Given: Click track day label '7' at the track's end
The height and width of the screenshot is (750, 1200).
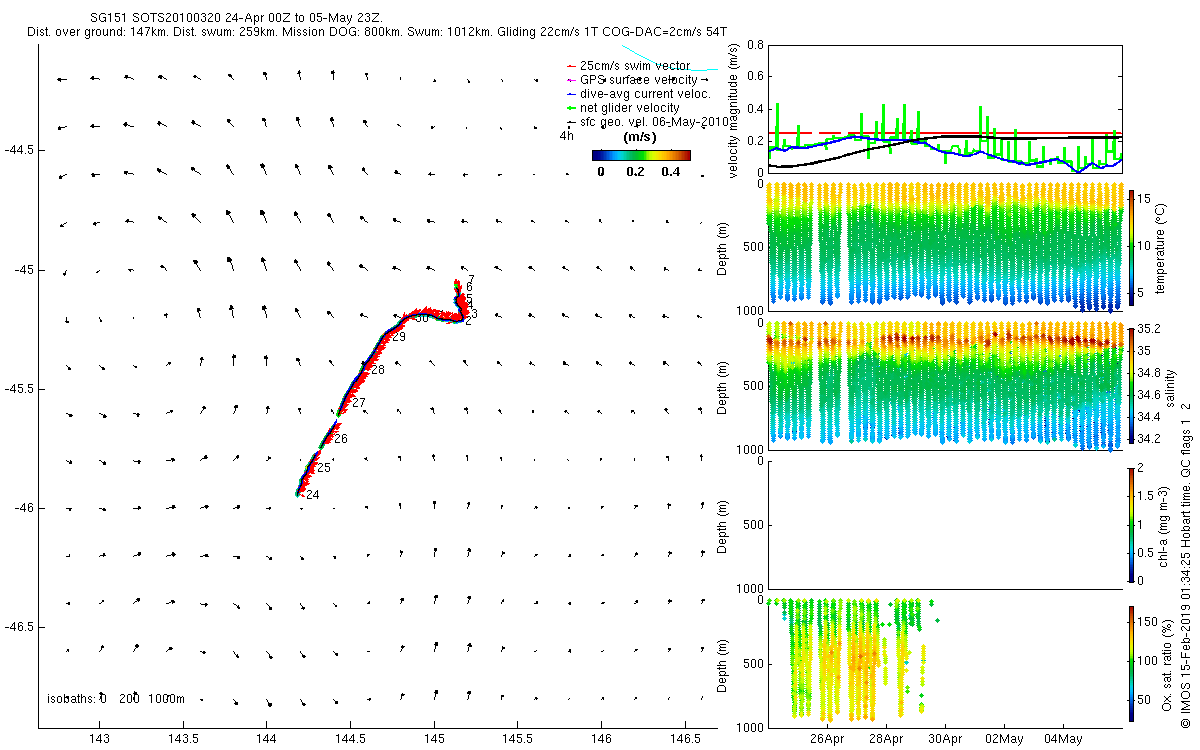Looking at the screenshot, I should [x=470, y=279].
